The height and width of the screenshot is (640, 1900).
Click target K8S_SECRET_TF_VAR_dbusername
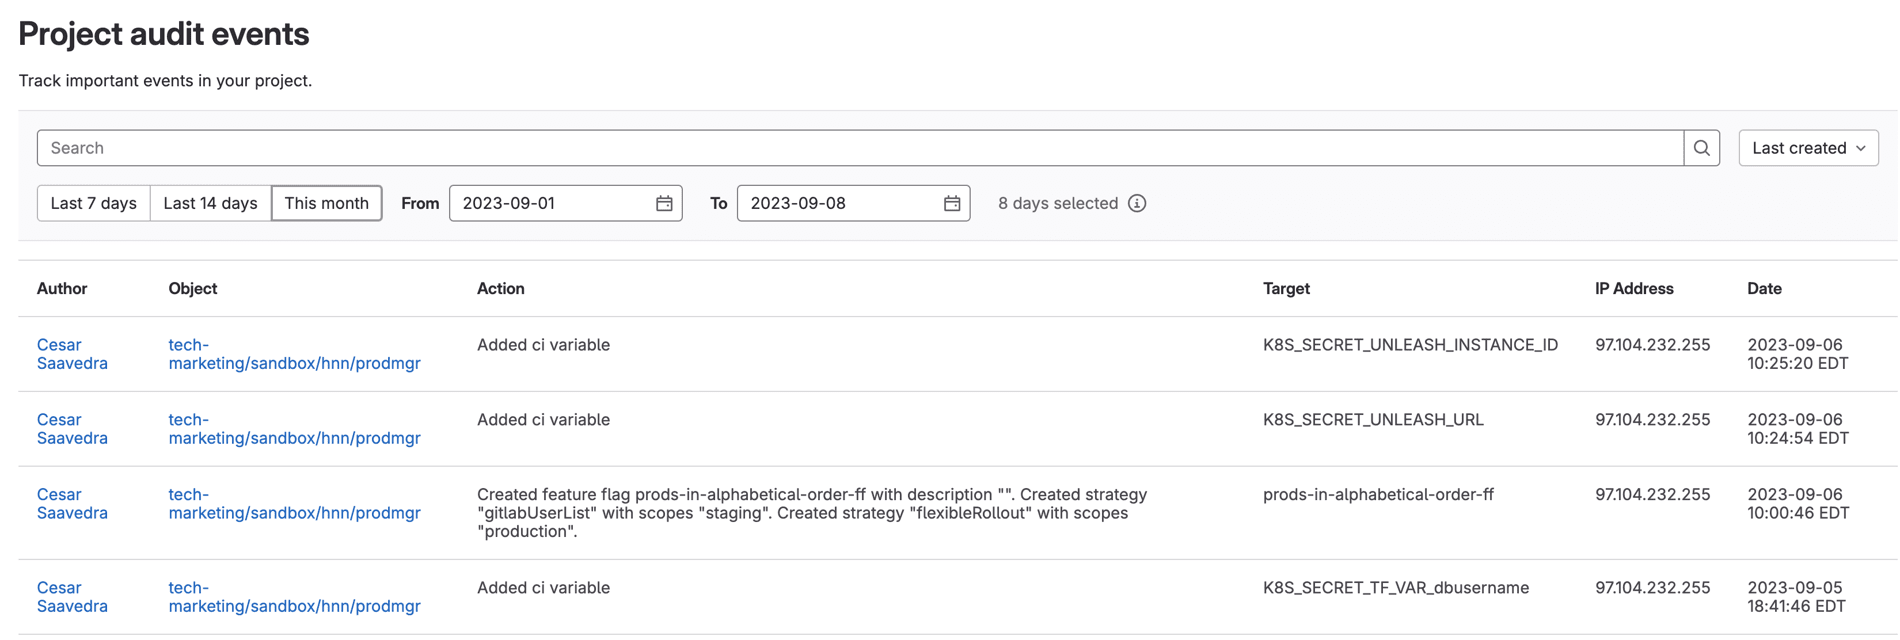click(x=1396, y=588)
